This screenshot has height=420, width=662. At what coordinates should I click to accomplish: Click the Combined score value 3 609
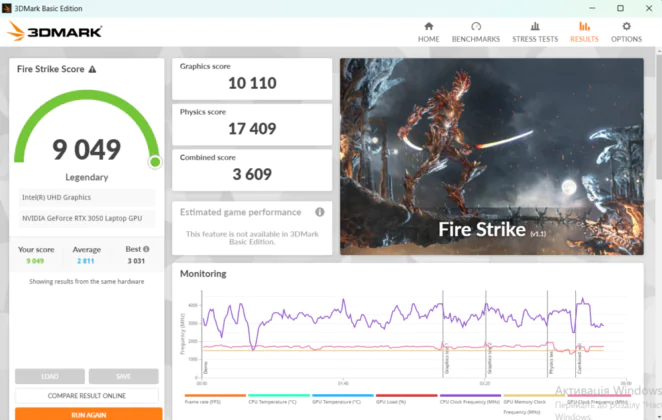(x=252, y=174)
